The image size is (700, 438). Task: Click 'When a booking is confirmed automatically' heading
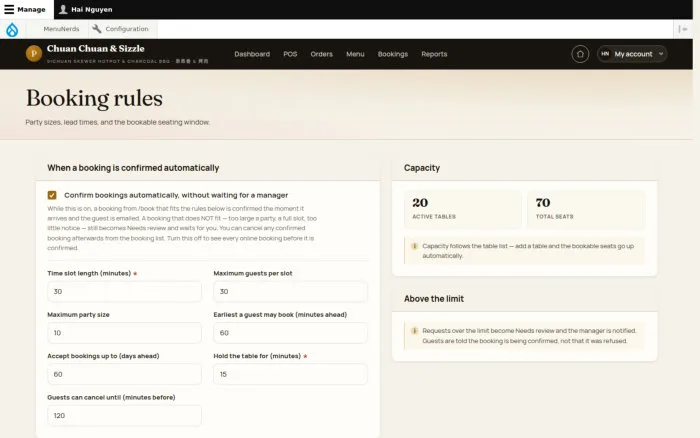click(x=133, y=168)
